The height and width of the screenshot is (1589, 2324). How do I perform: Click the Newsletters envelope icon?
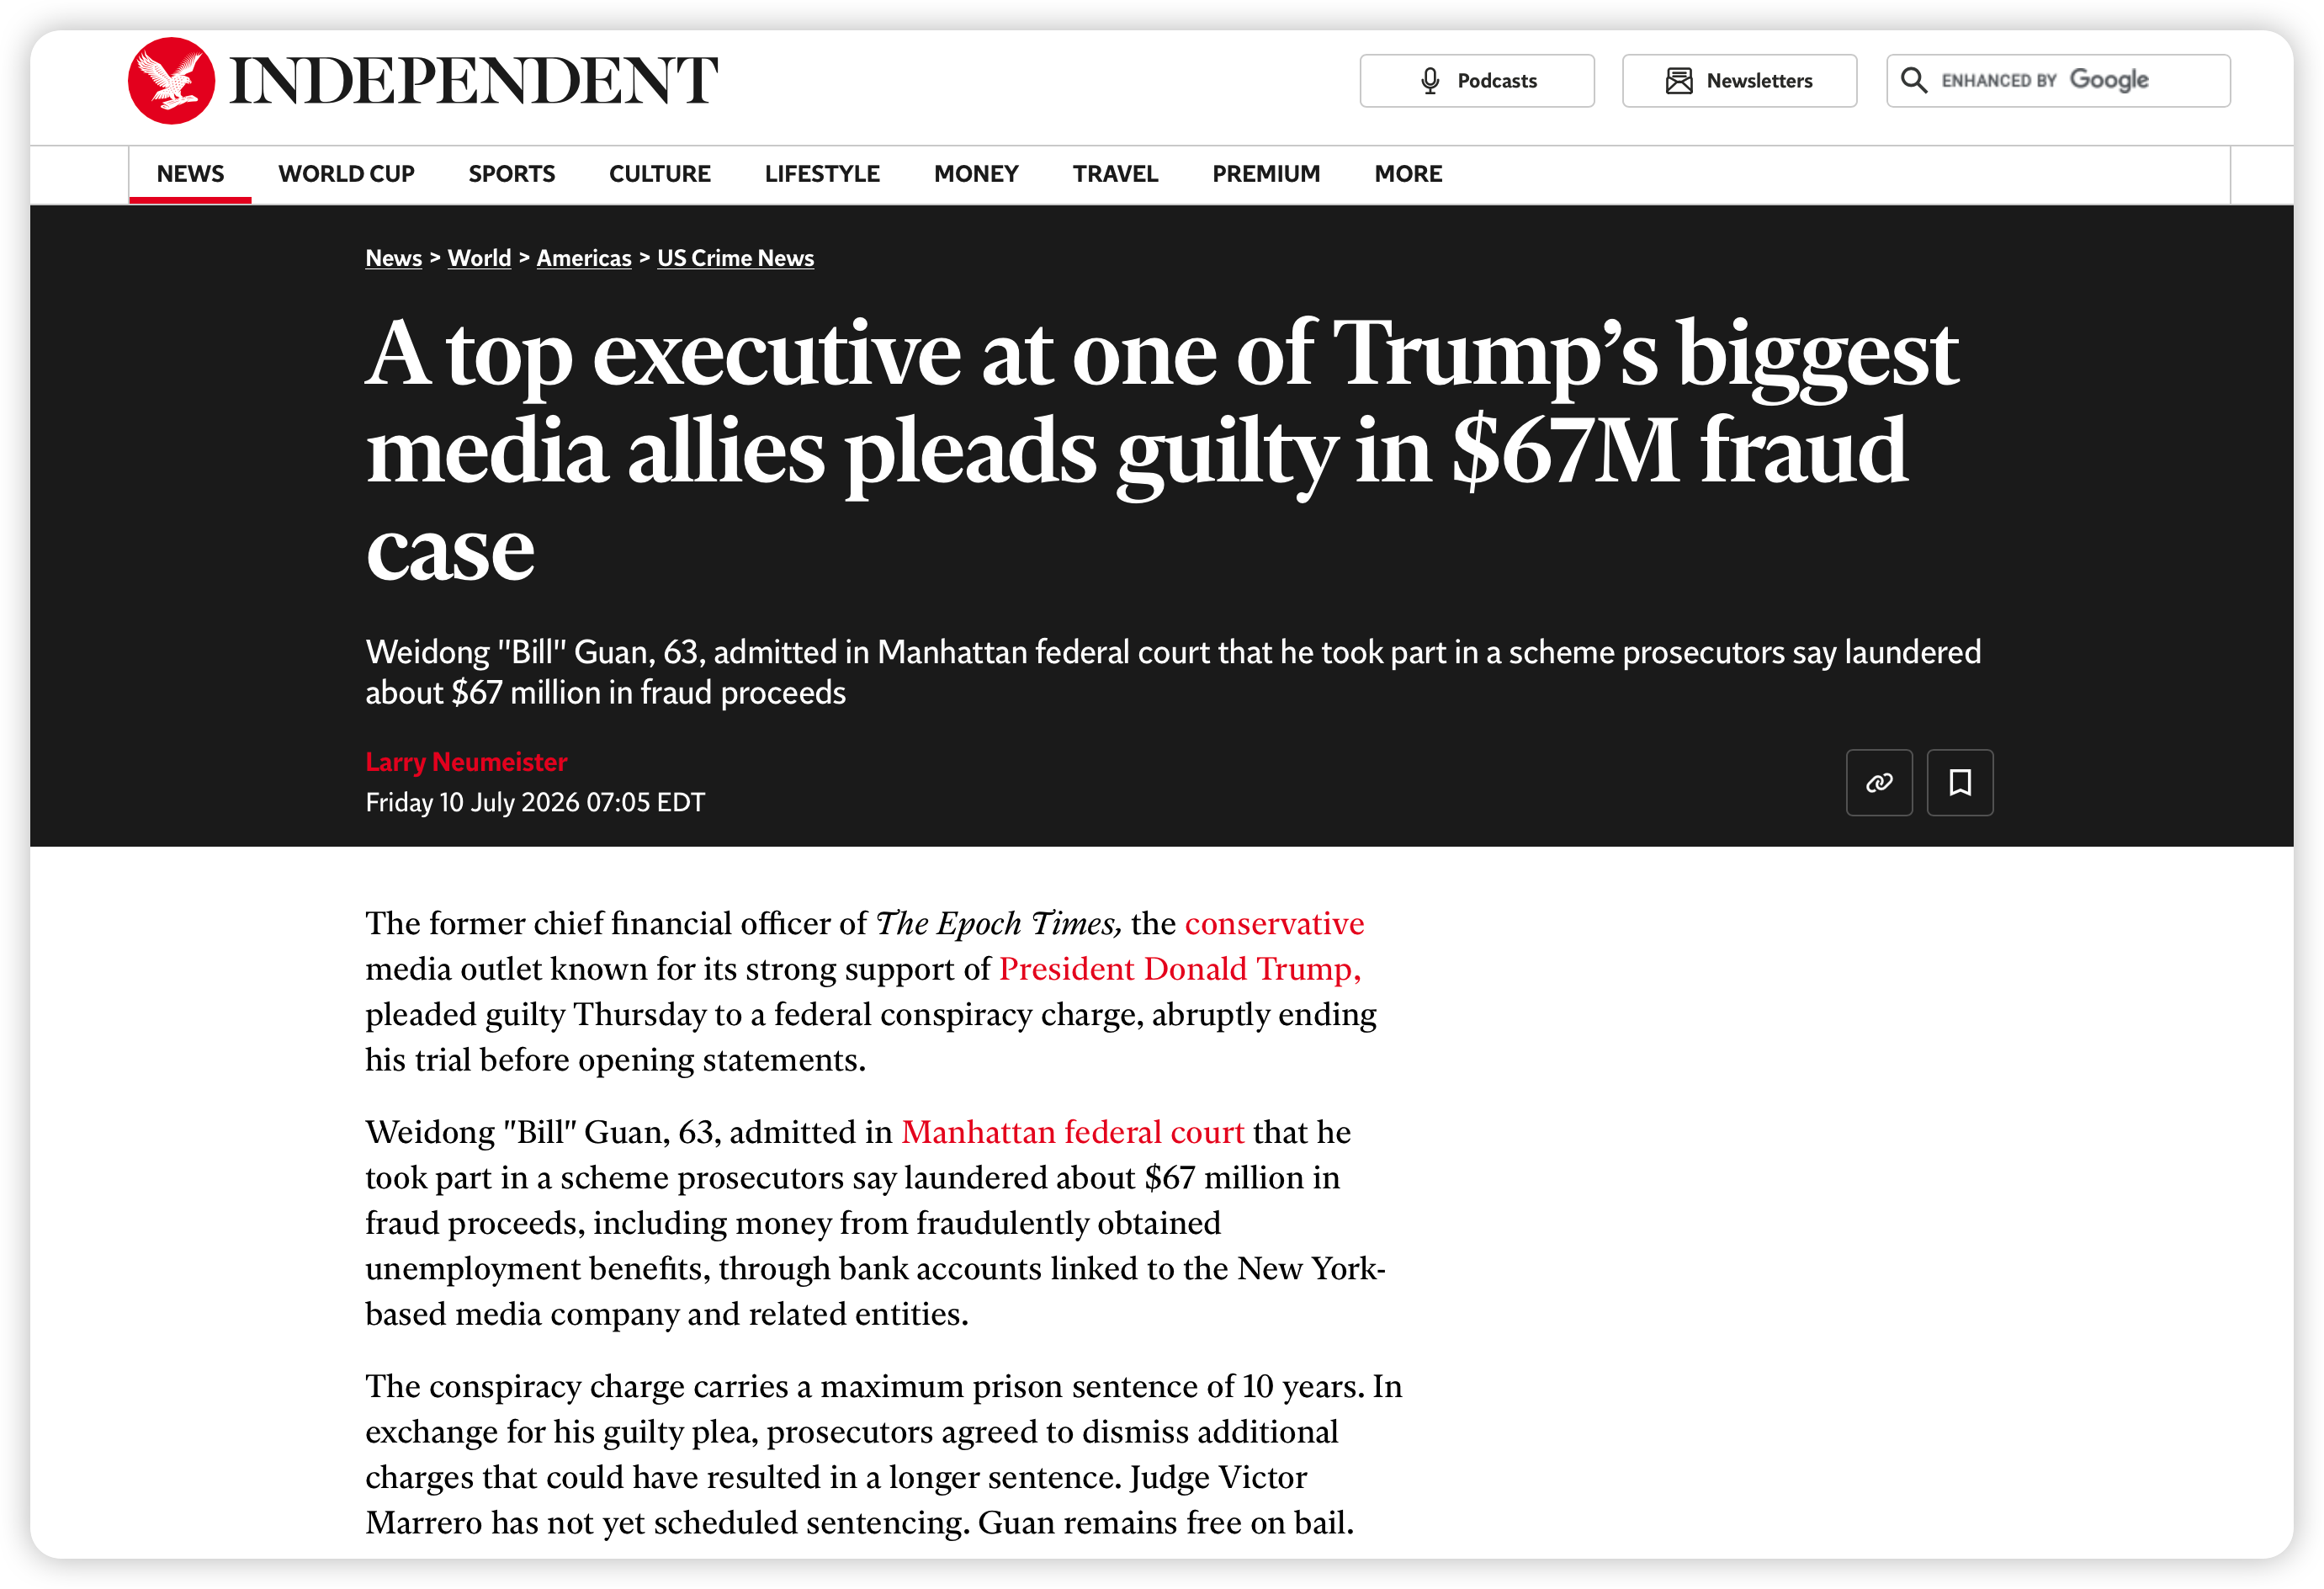[1678, 81]
